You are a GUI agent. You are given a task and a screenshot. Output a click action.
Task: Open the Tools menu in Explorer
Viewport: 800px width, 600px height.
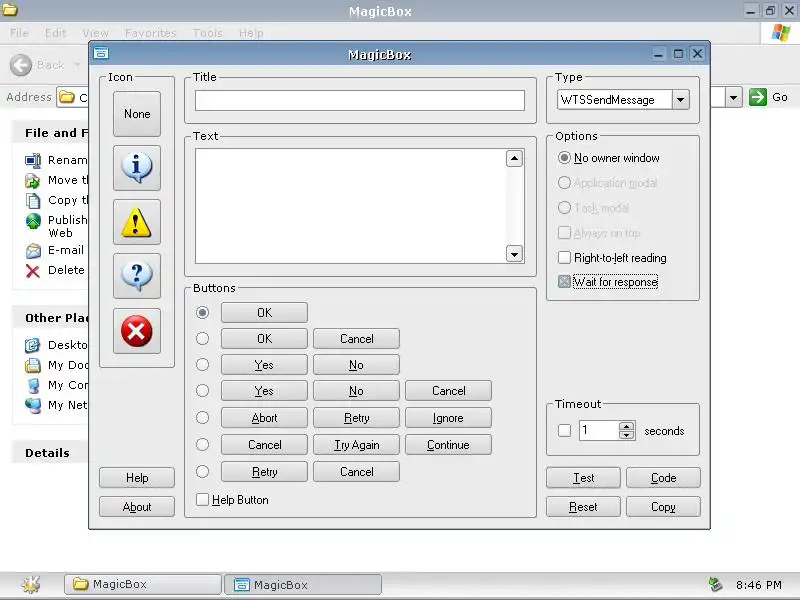click(x=208, y=33)
